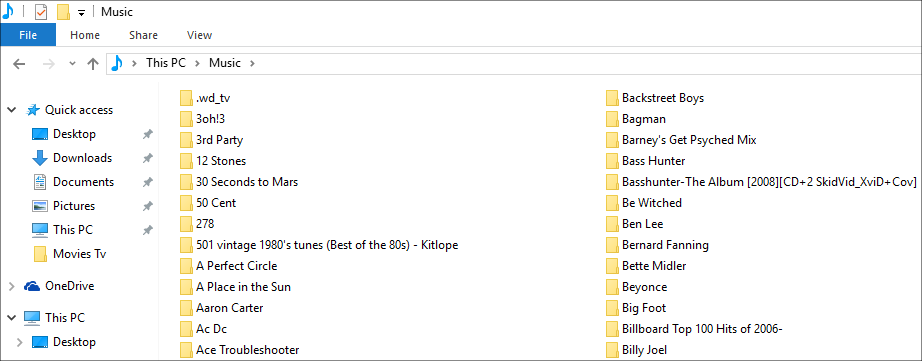Collapse the Quick access tree node

point(11,110)
